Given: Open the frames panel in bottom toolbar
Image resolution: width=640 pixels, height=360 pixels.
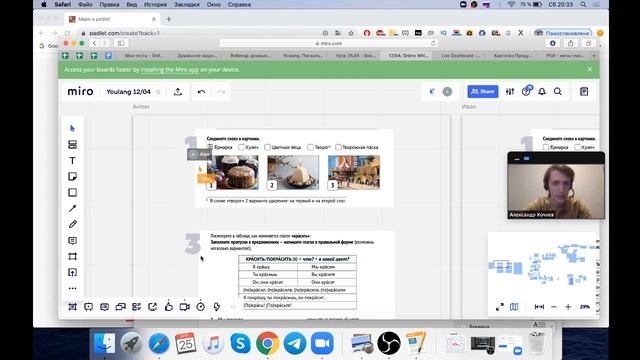Looking at the screenshot, I should 73,307.
